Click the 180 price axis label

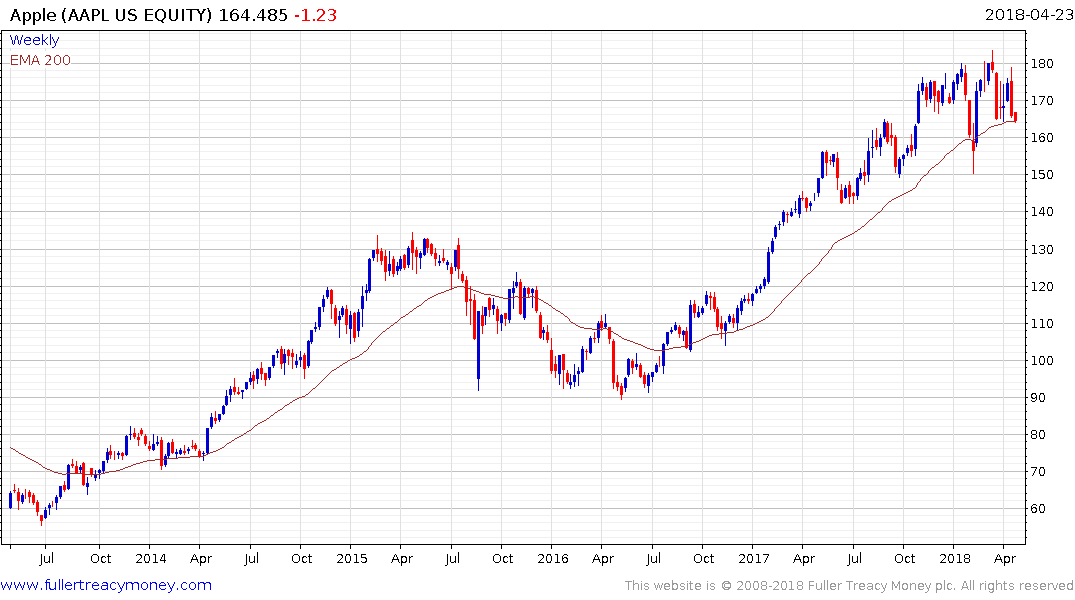click(x=1041, y=64)
